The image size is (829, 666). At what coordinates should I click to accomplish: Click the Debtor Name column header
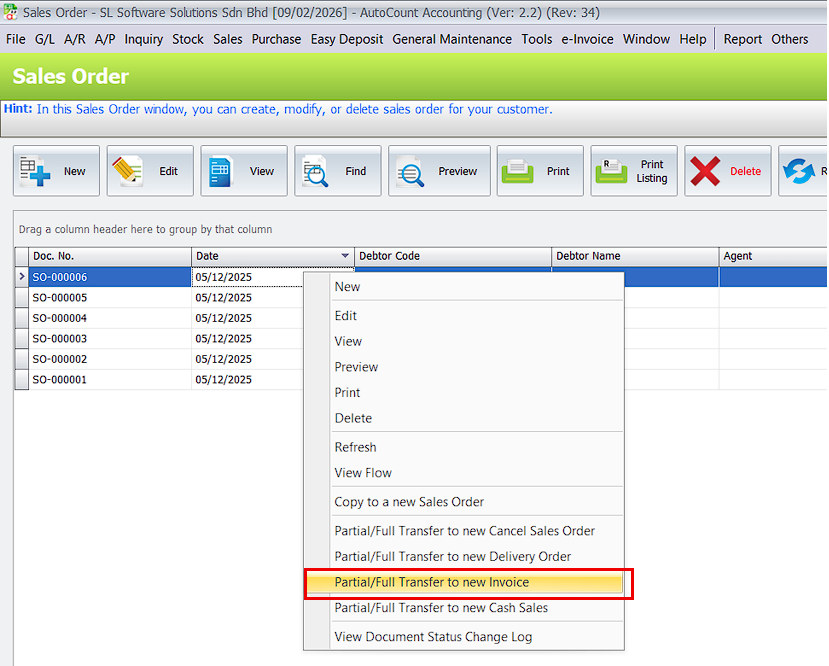588,256
